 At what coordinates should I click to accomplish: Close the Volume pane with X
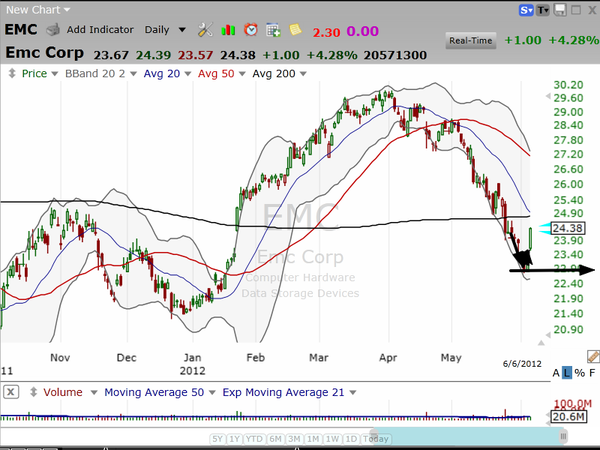(11, 392)
